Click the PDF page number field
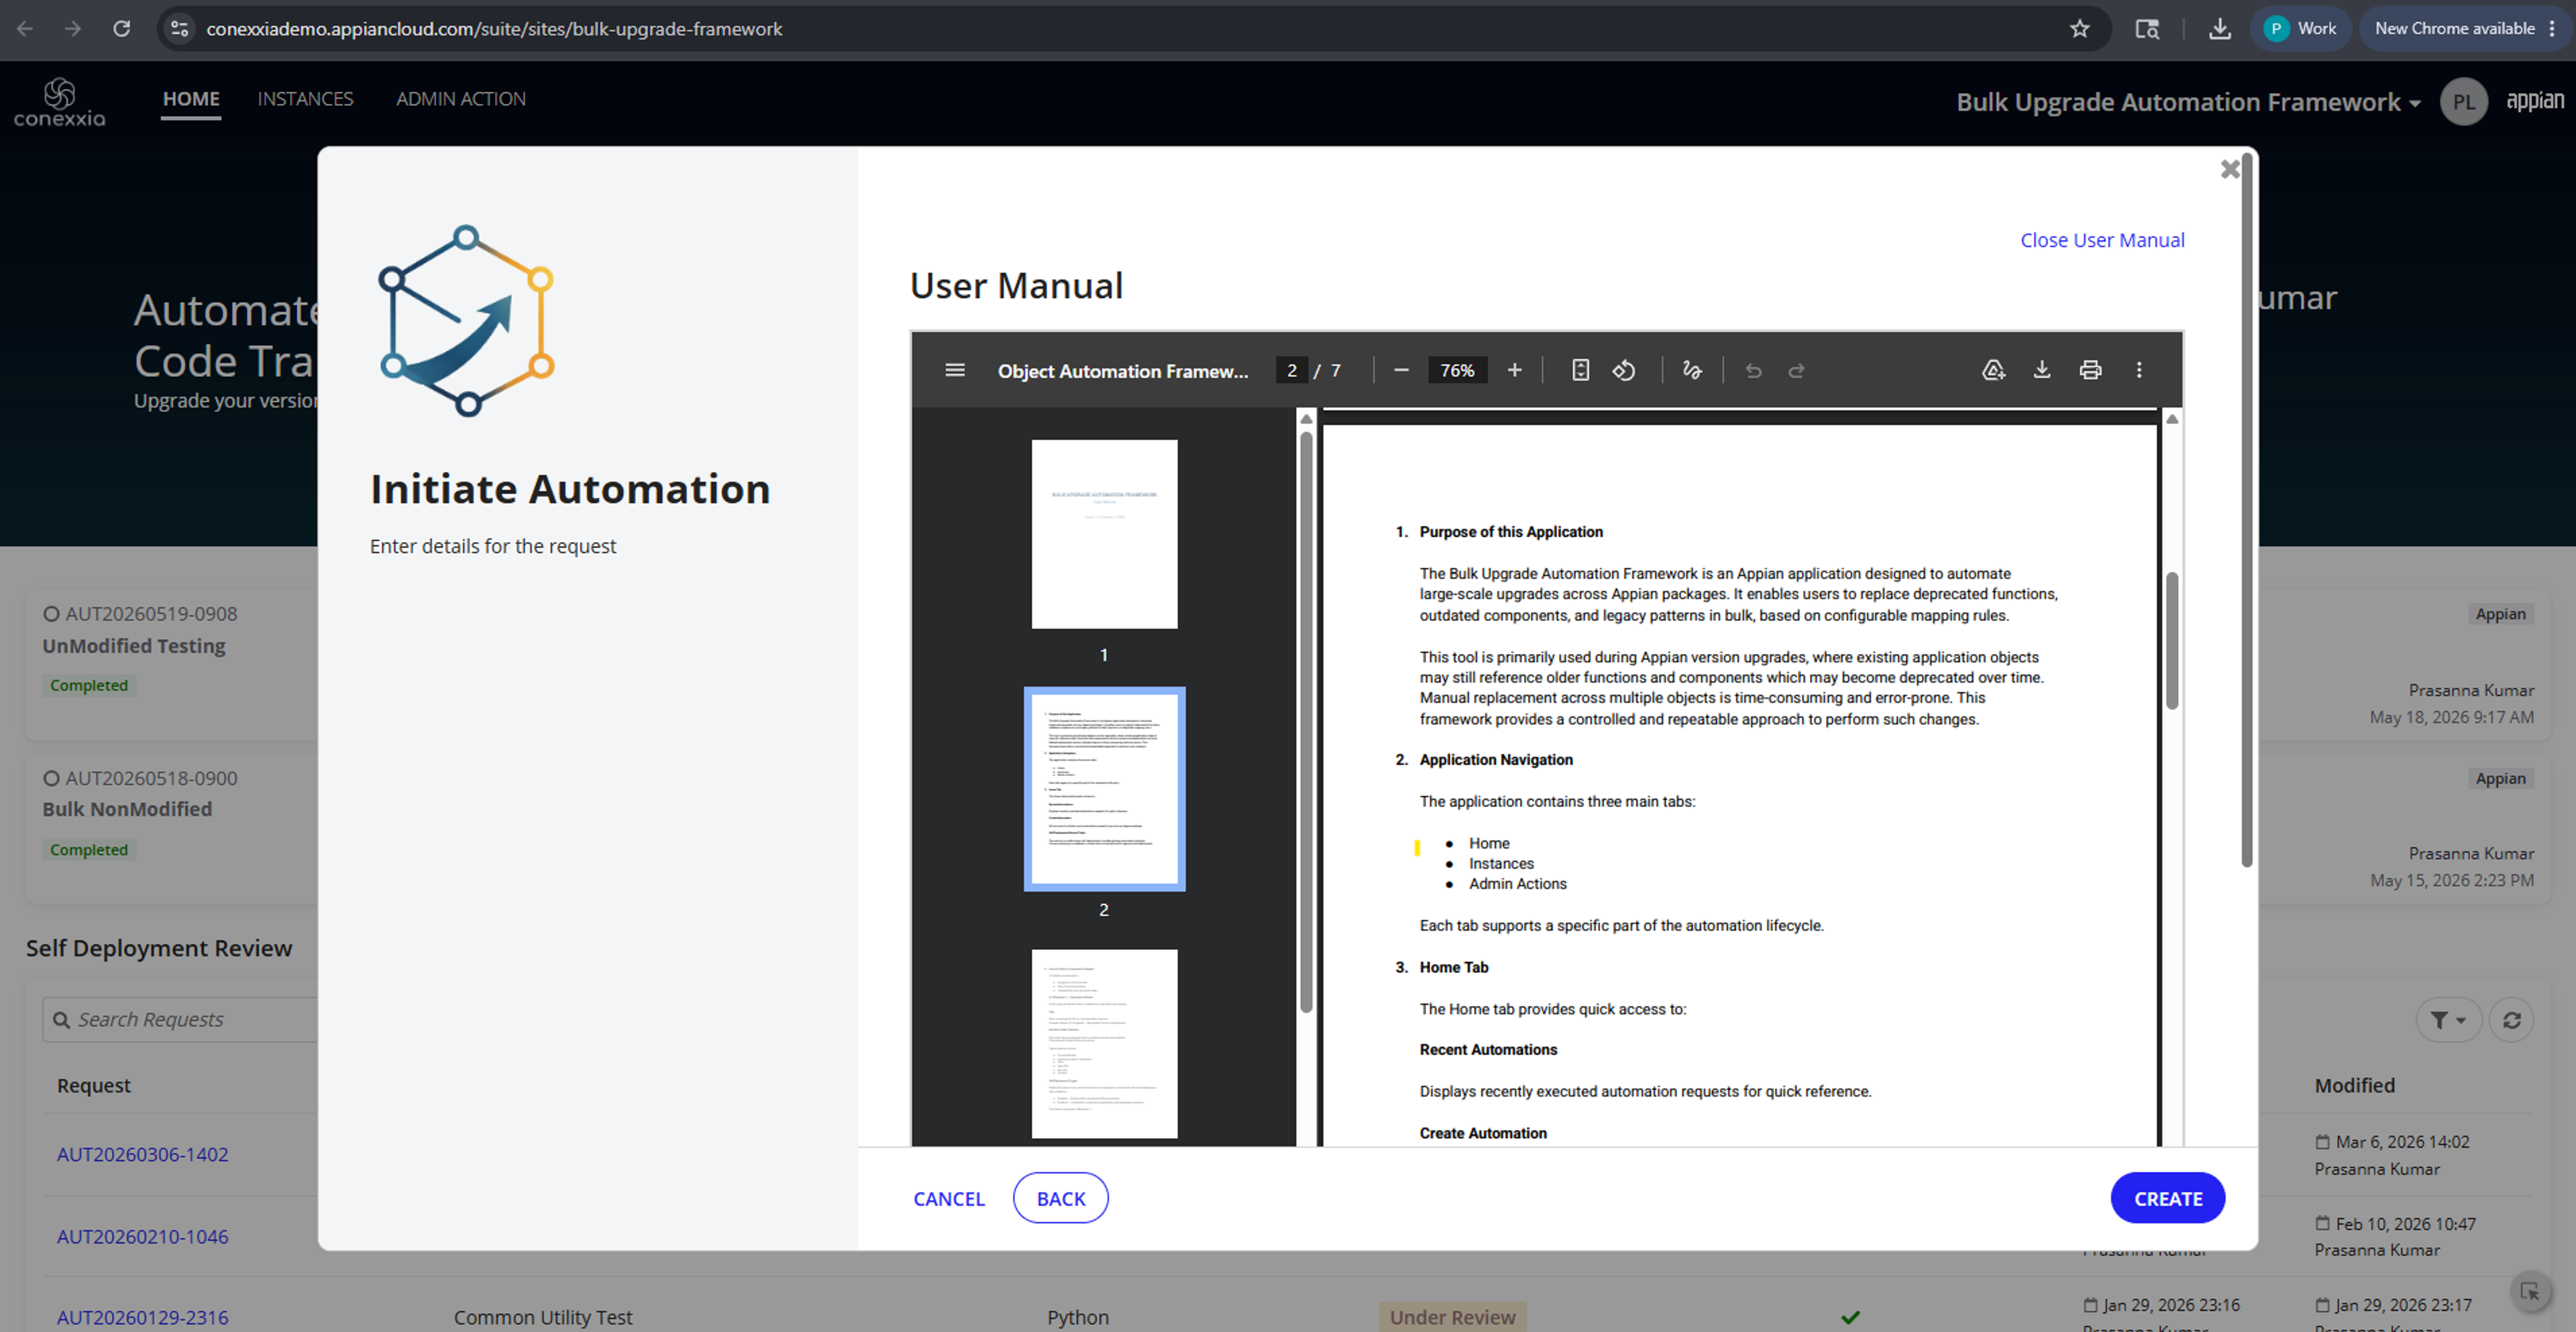 pyautogui.click(x=1291, y=370)
